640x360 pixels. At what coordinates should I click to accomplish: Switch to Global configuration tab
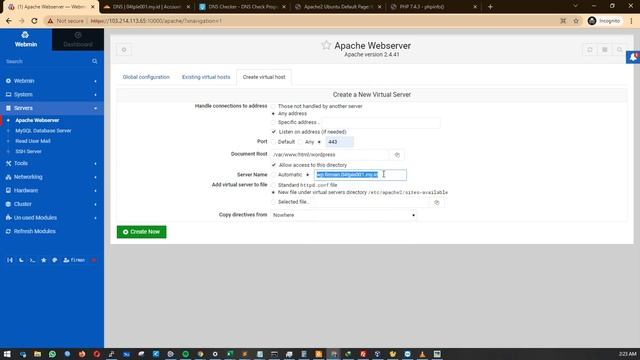pos(146,77)
